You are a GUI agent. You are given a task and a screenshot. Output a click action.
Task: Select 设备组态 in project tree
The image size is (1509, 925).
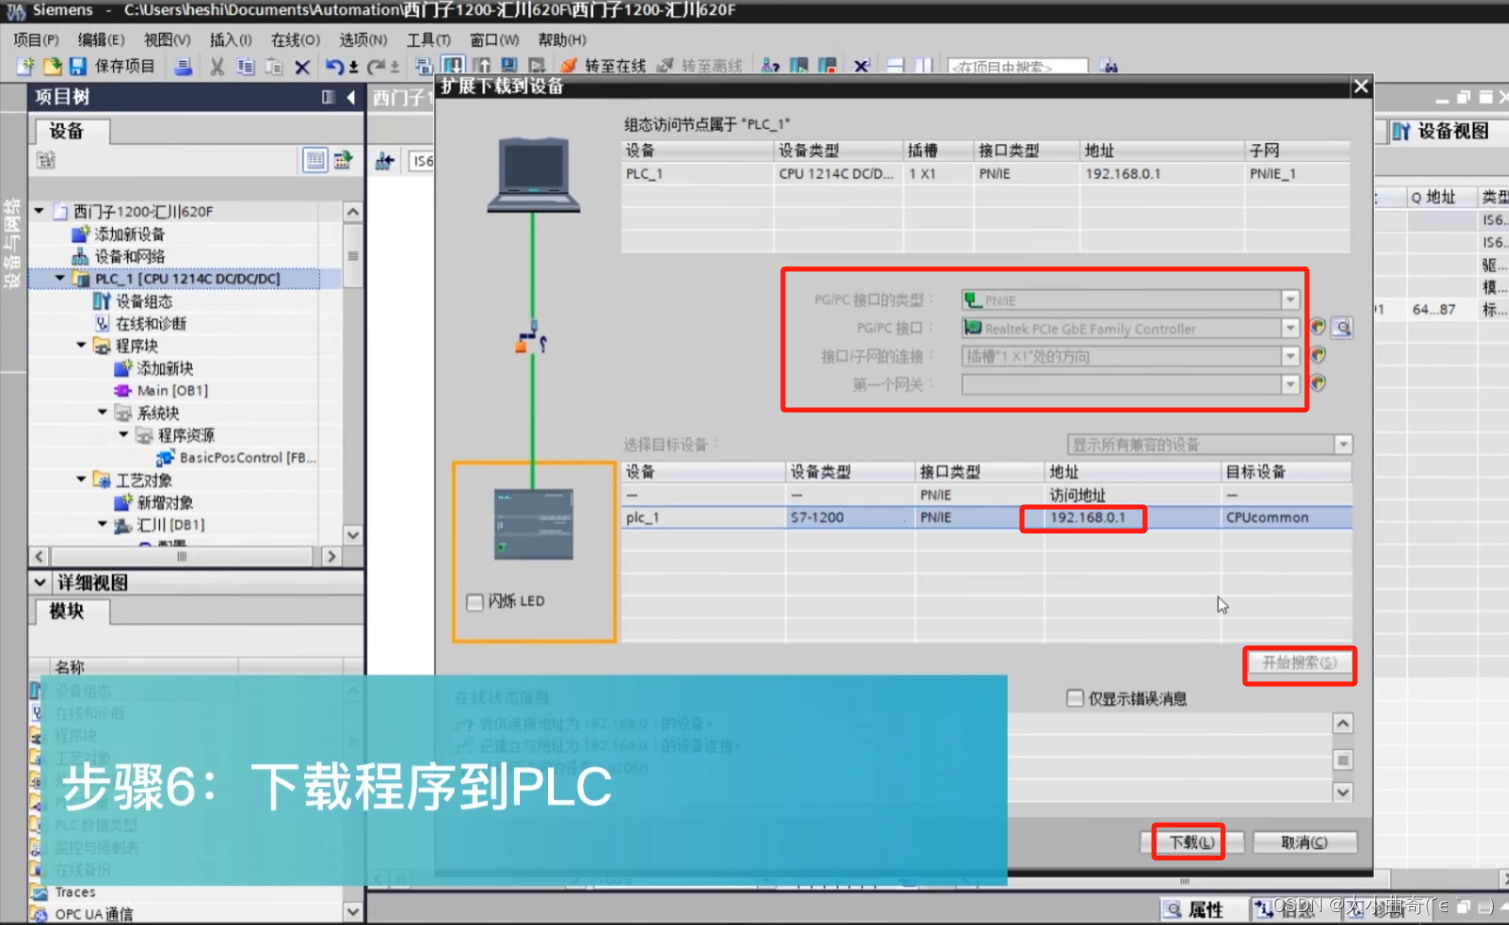(144, 301)
